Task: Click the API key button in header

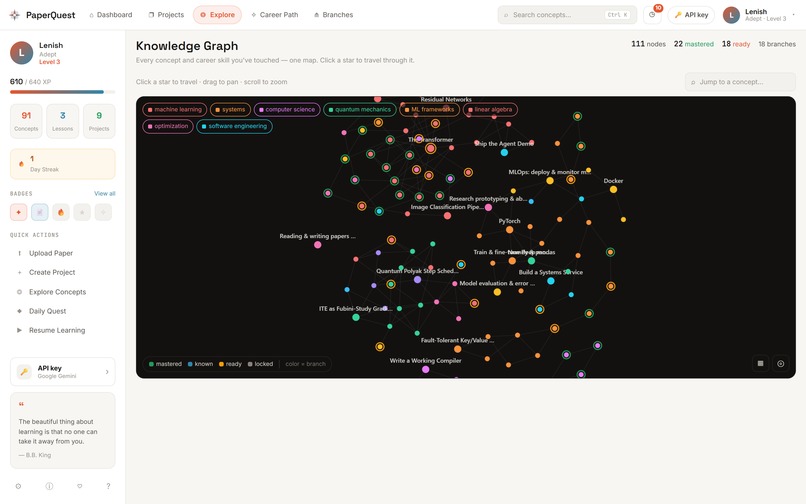Action: 691,15
